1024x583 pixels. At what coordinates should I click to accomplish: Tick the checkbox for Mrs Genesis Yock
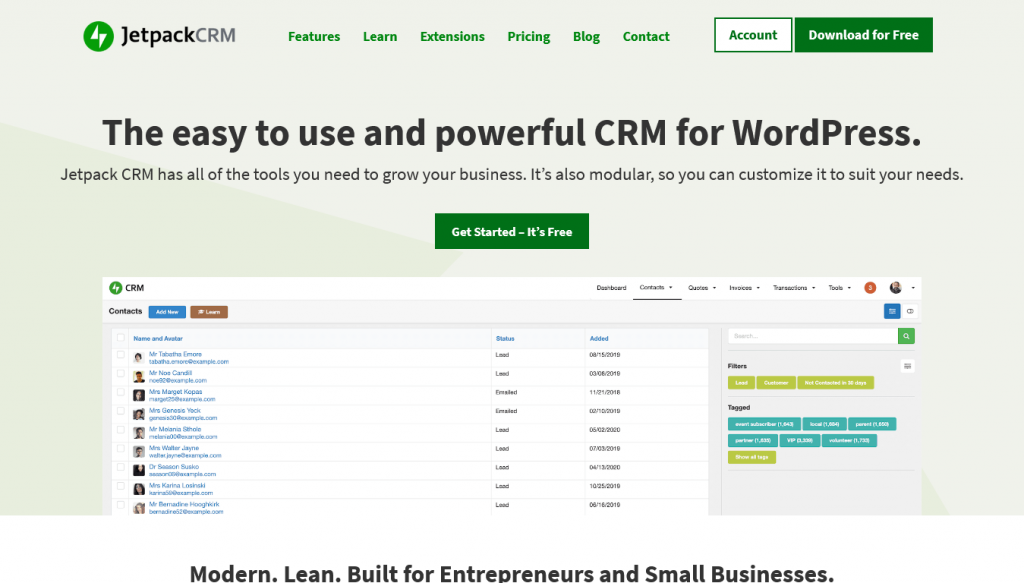(121, 411)
